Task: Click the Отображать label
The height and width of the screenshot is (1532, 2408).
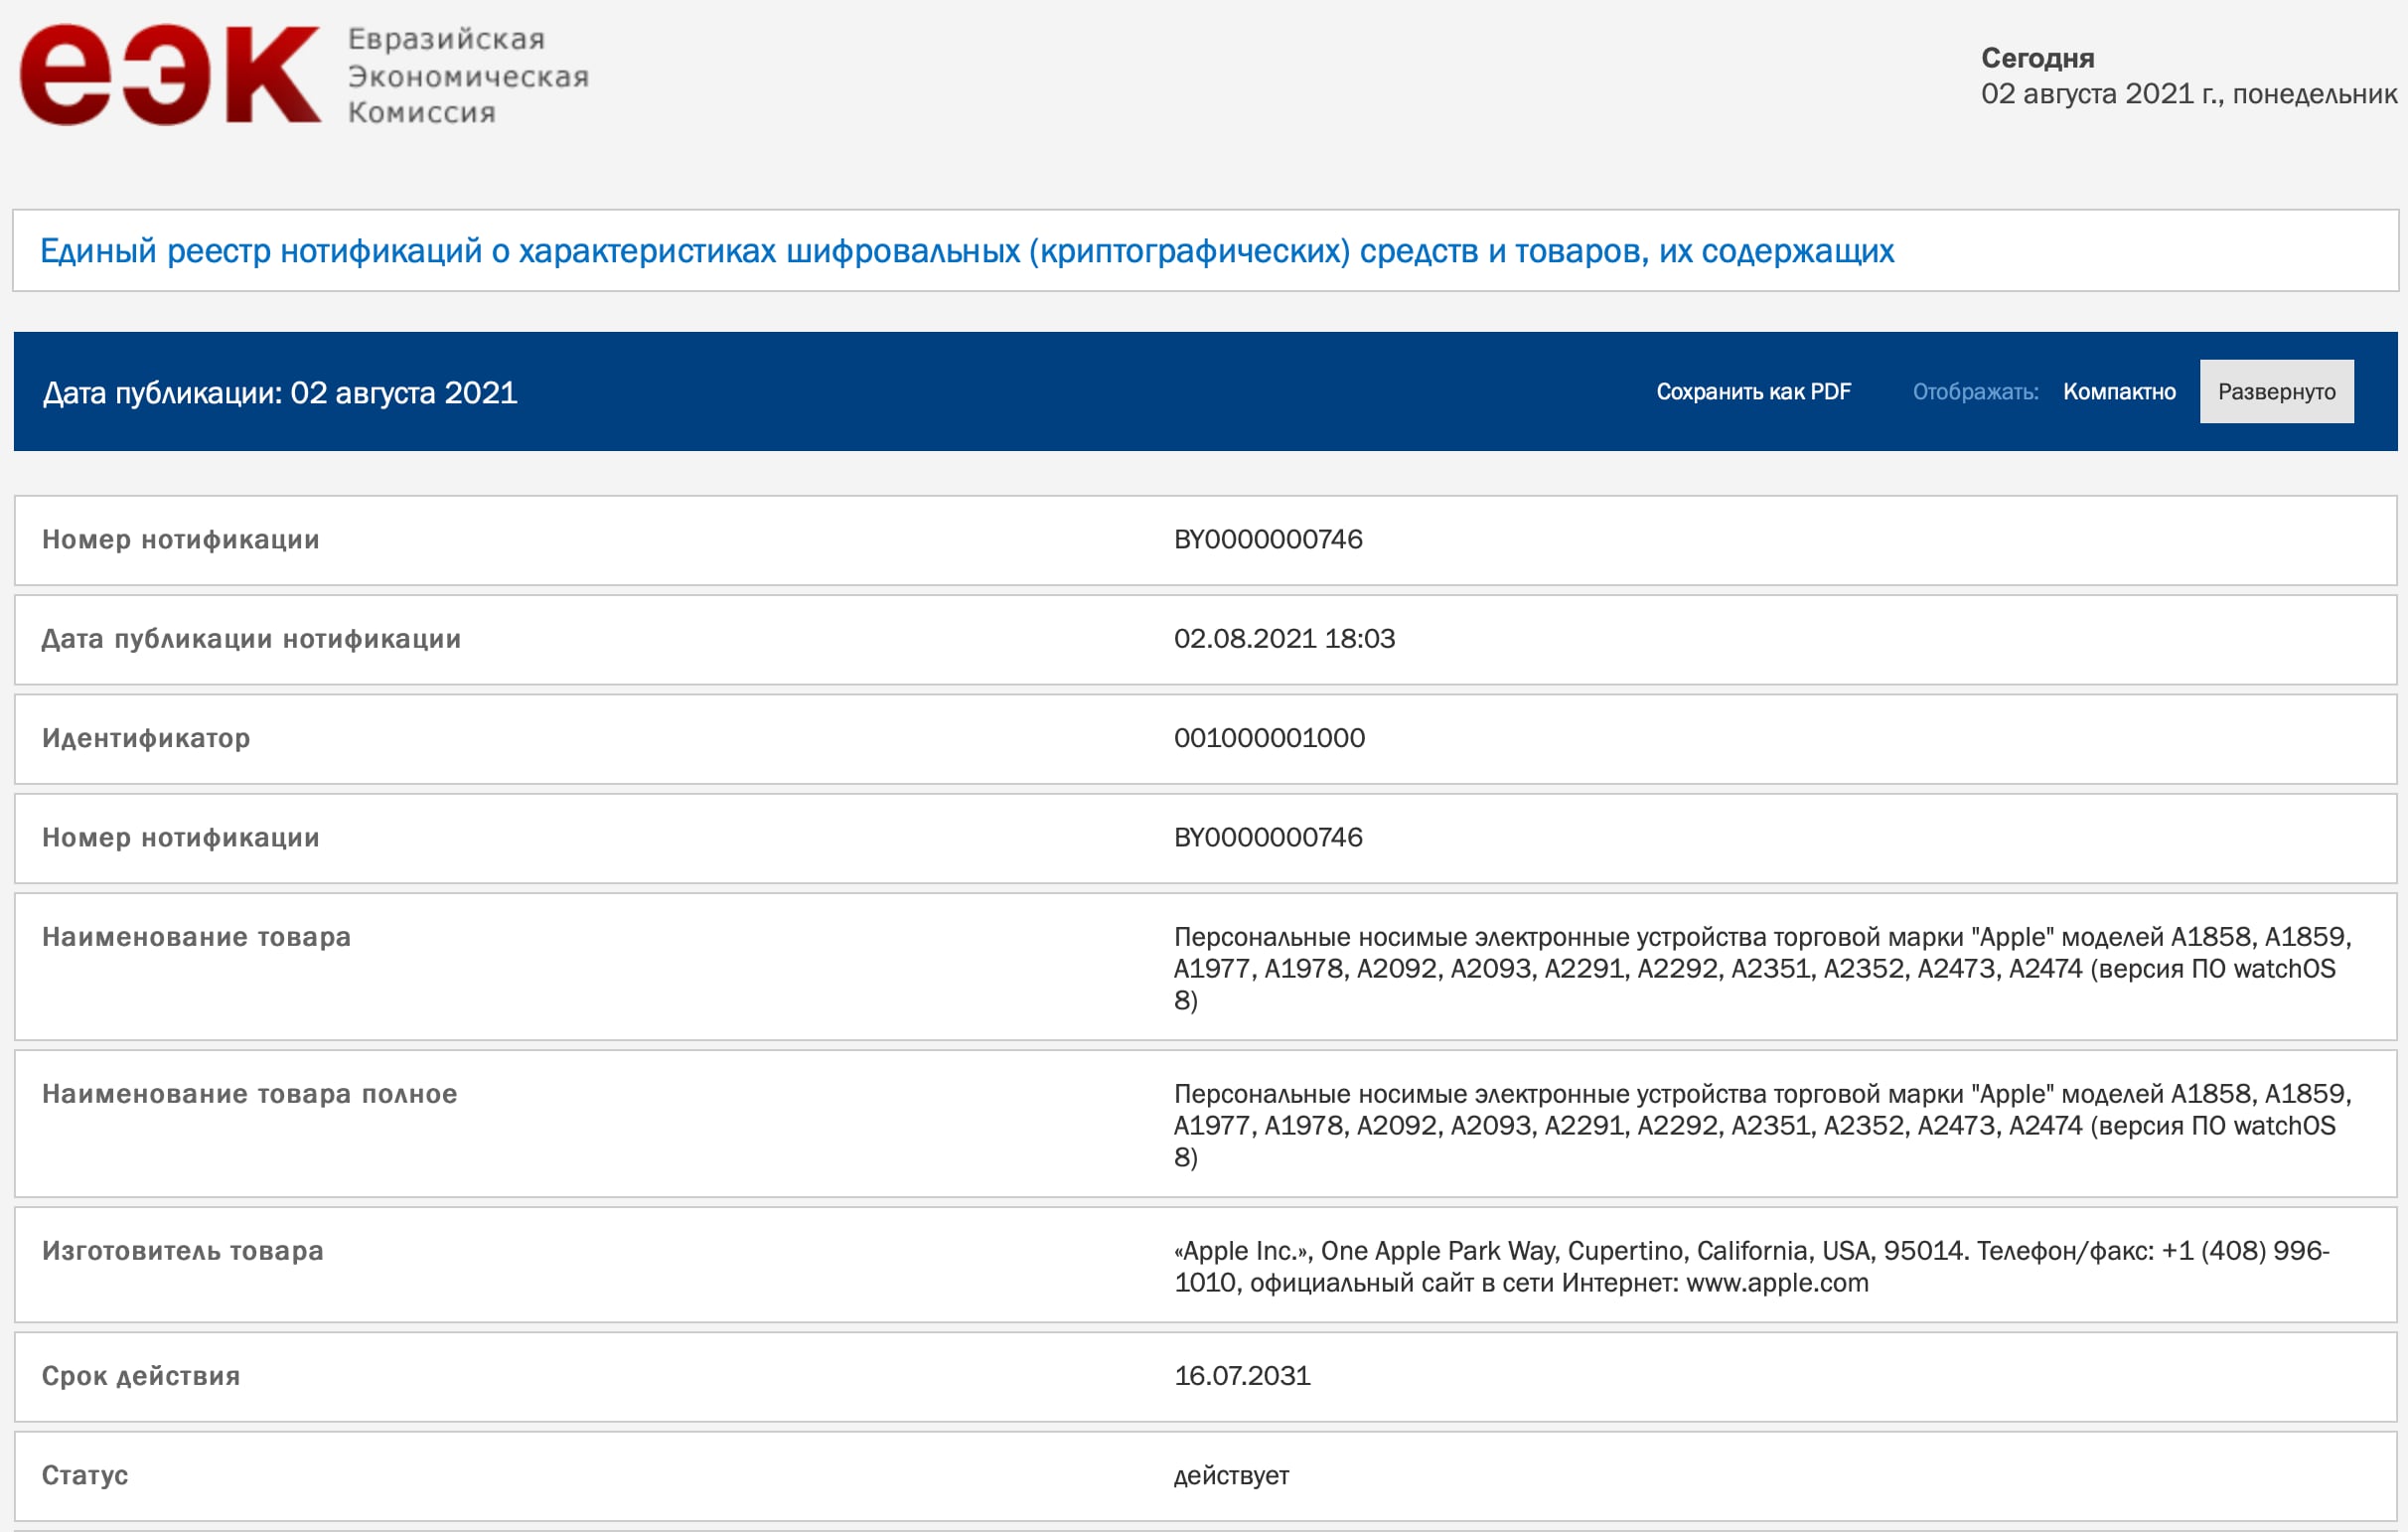Action: point(1974,392)
